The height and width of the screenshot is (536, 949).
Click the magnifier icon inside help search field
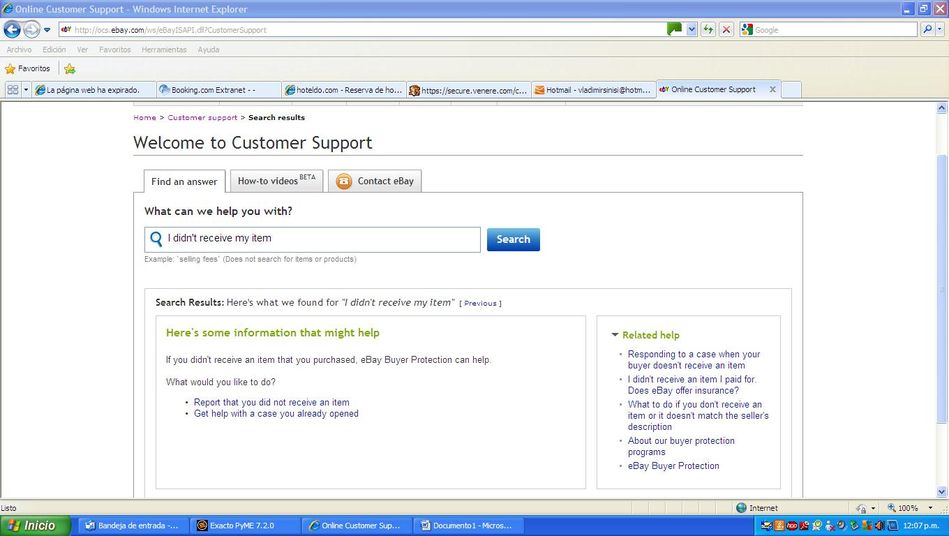tap(156, 239)
